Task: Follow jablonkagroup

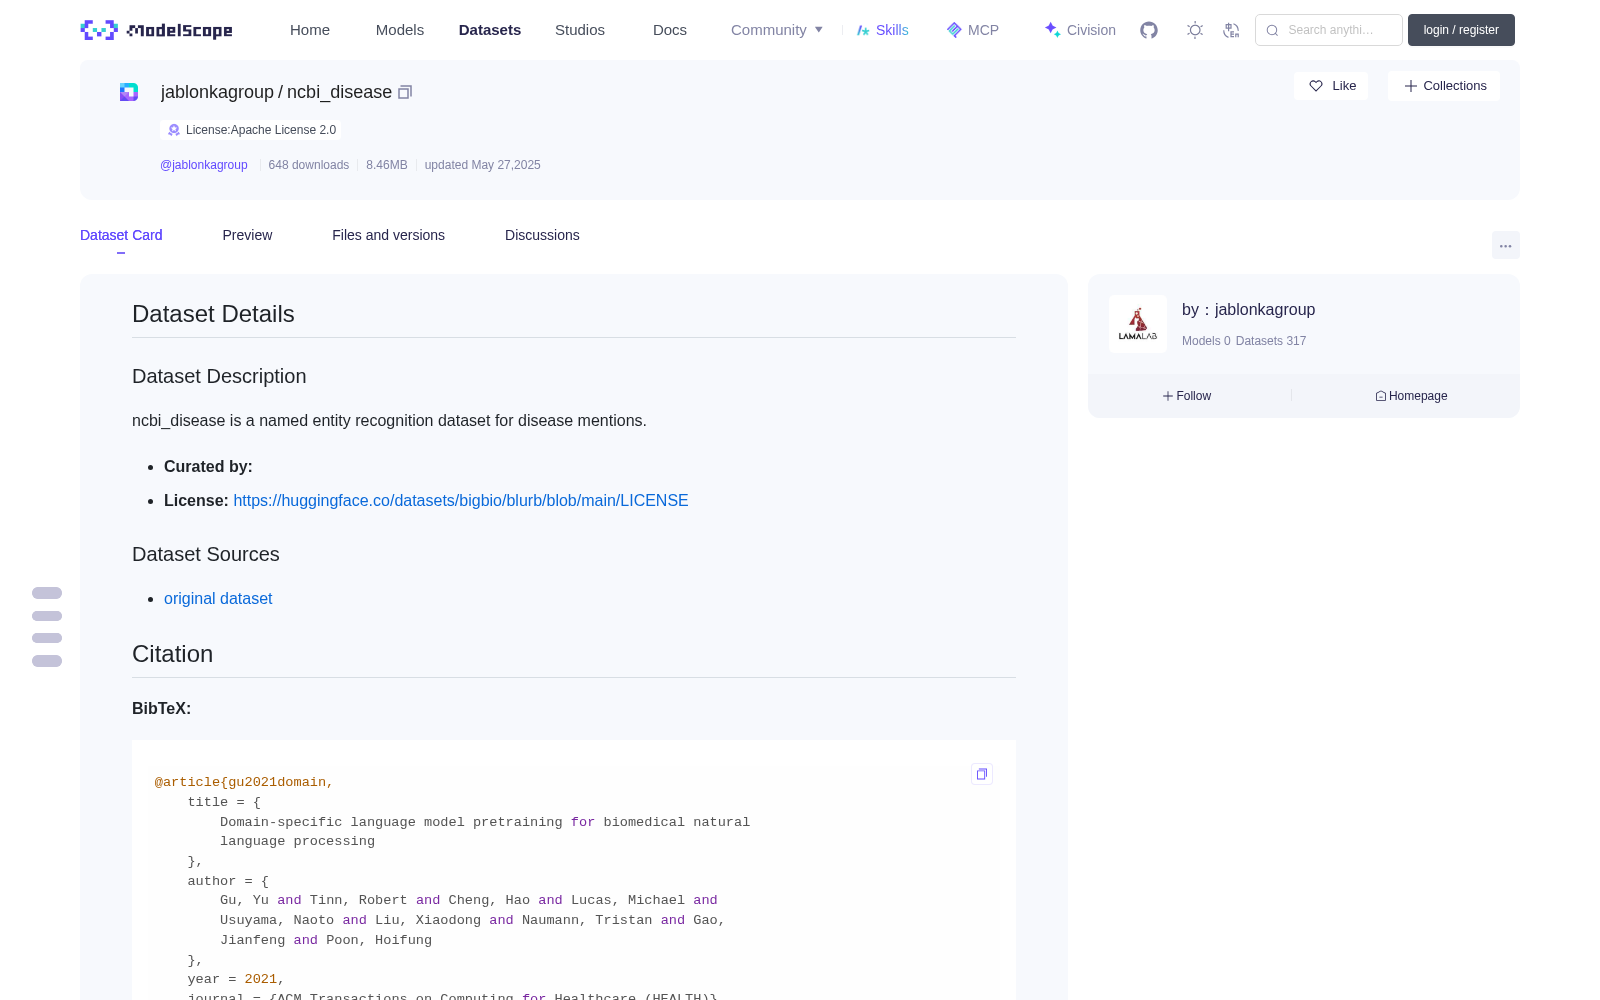Action: pos(1187,396)
